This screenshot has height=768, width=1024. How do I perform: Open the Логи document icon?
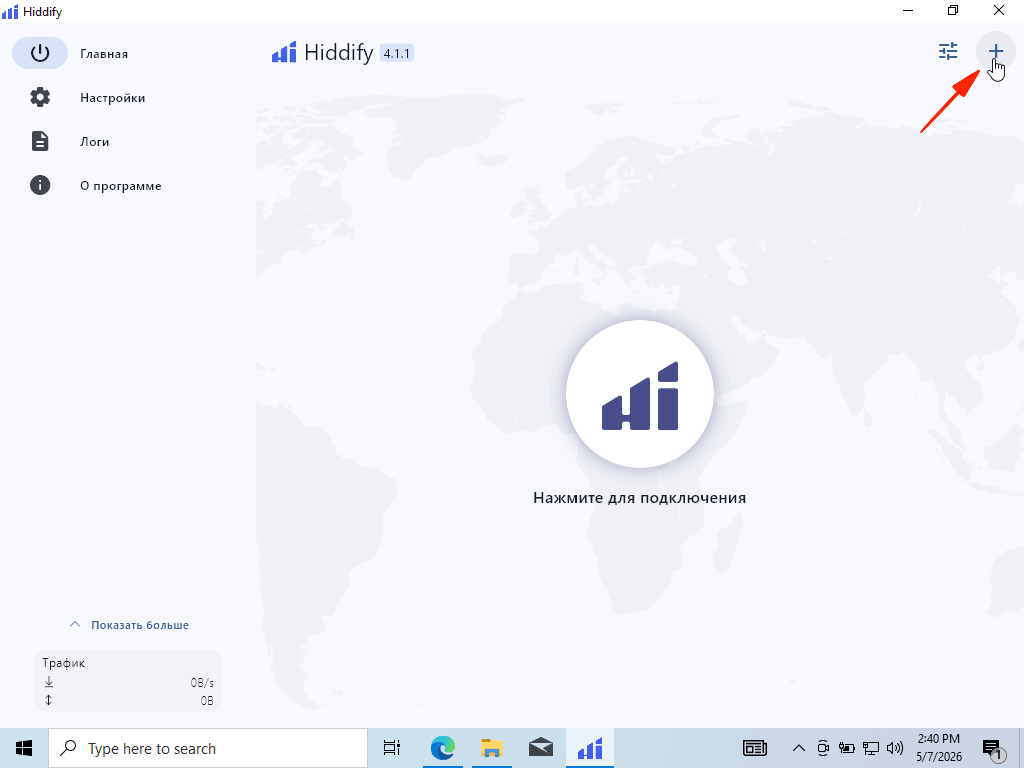coord(40,141)
